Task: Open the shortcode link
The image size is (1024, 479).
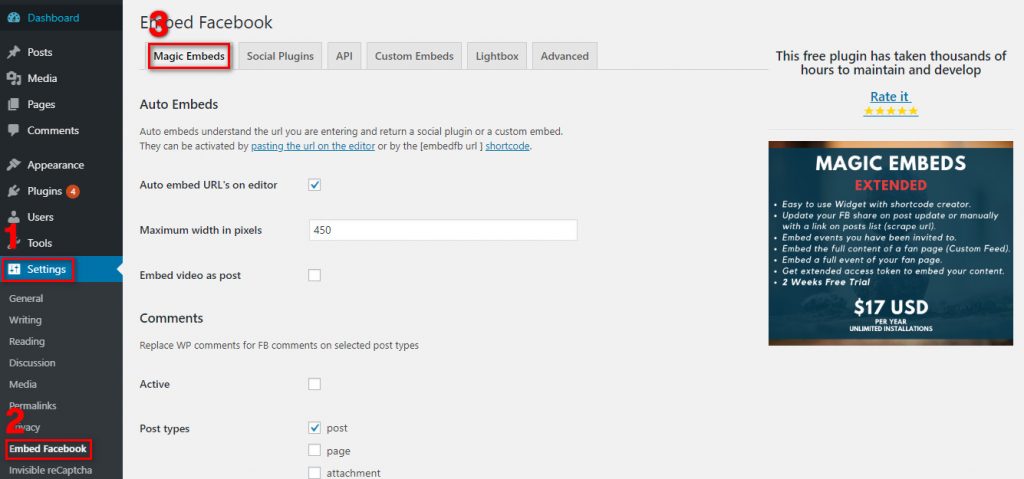Action: 507,146
